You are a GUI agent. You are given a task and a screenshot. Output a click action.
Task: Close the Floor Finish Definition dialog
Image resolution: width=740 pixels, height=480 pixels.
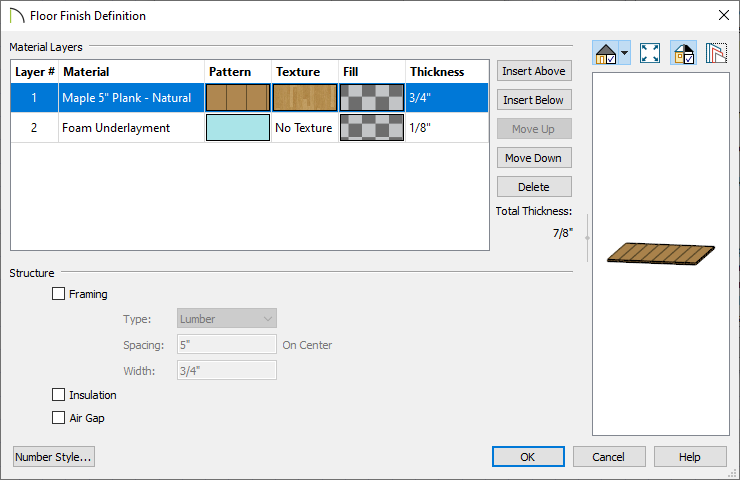723,15
